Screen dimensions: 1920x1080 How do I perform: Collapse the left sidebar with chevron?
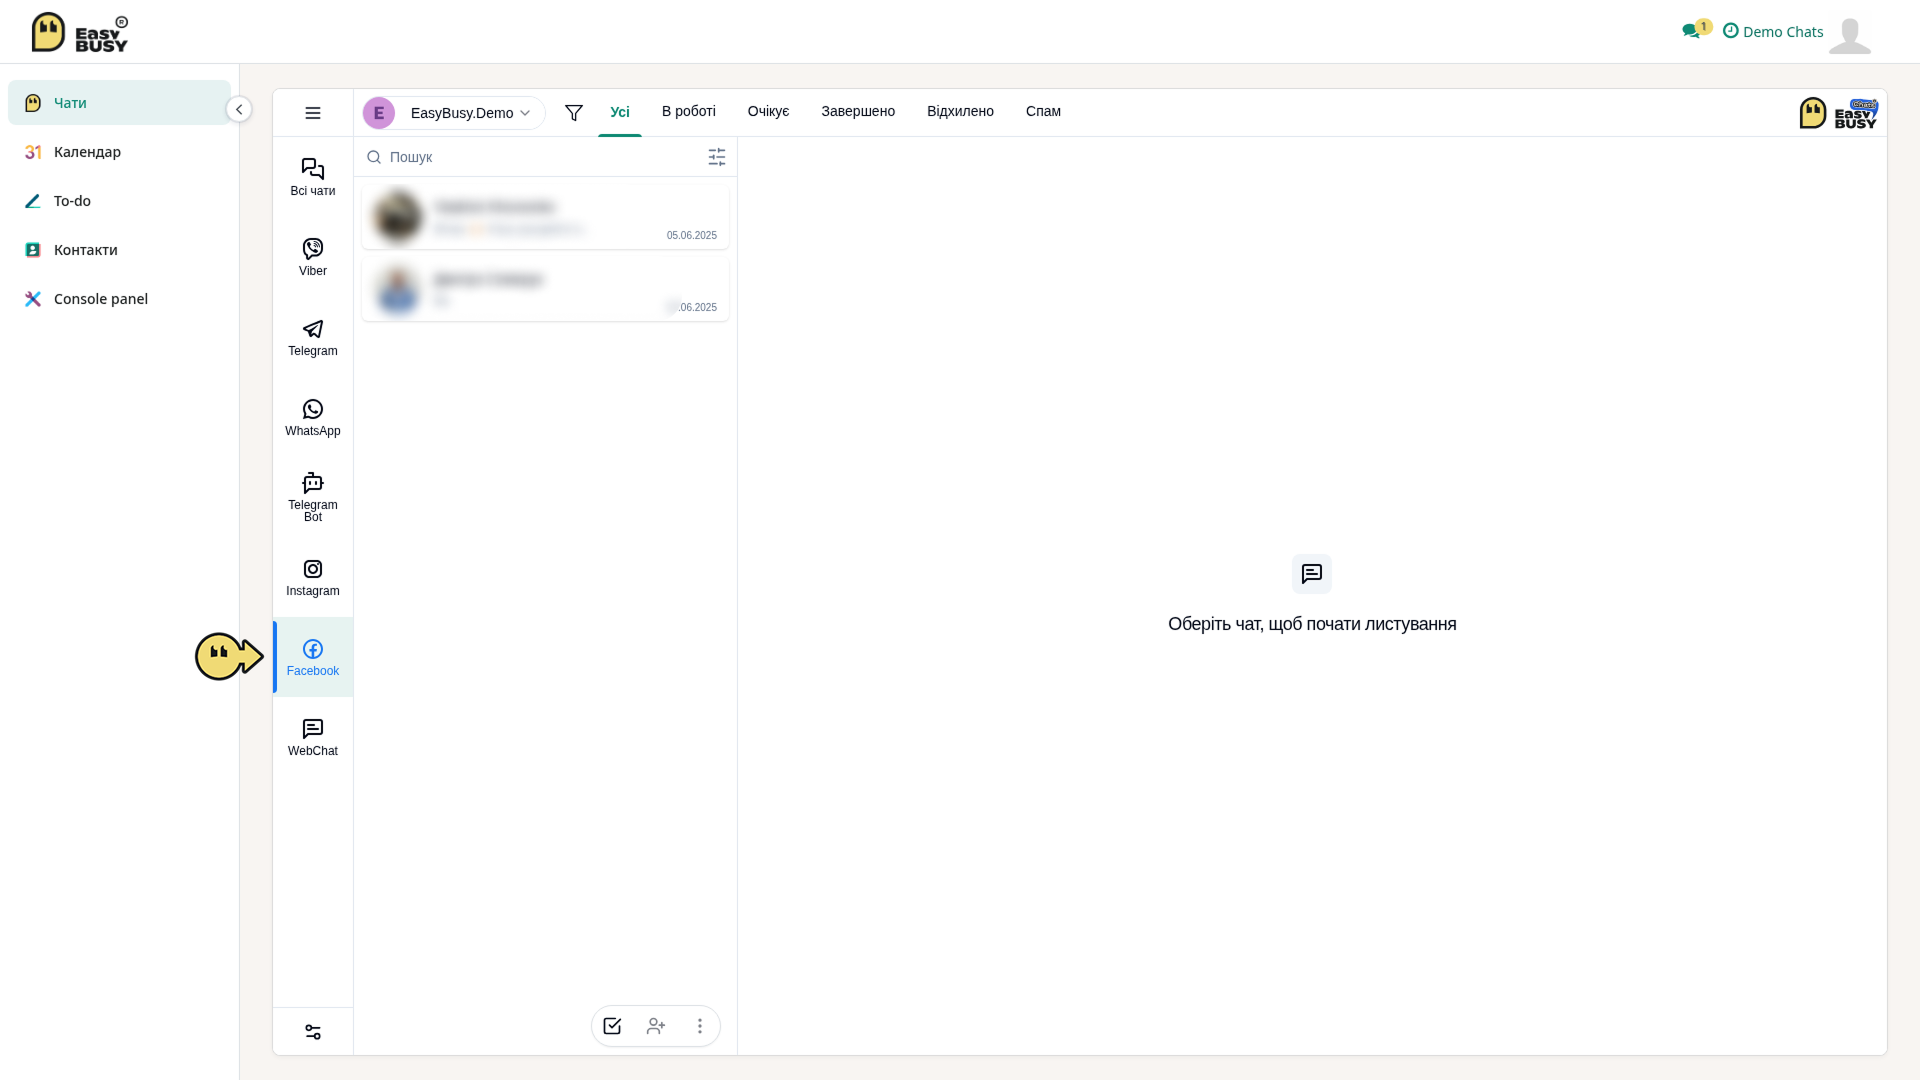239,109
